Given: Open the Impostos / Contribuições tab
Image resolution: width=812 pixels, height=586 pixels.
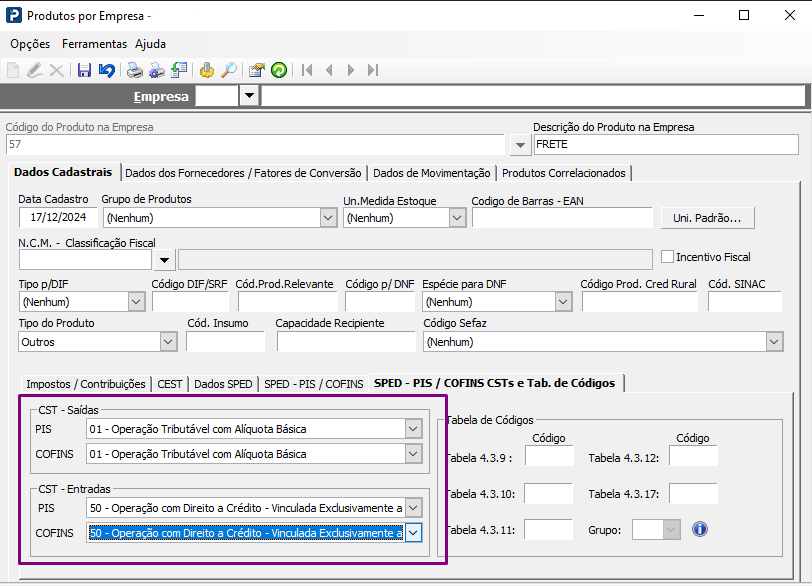Looking at the screenshot, I should 86,384.
